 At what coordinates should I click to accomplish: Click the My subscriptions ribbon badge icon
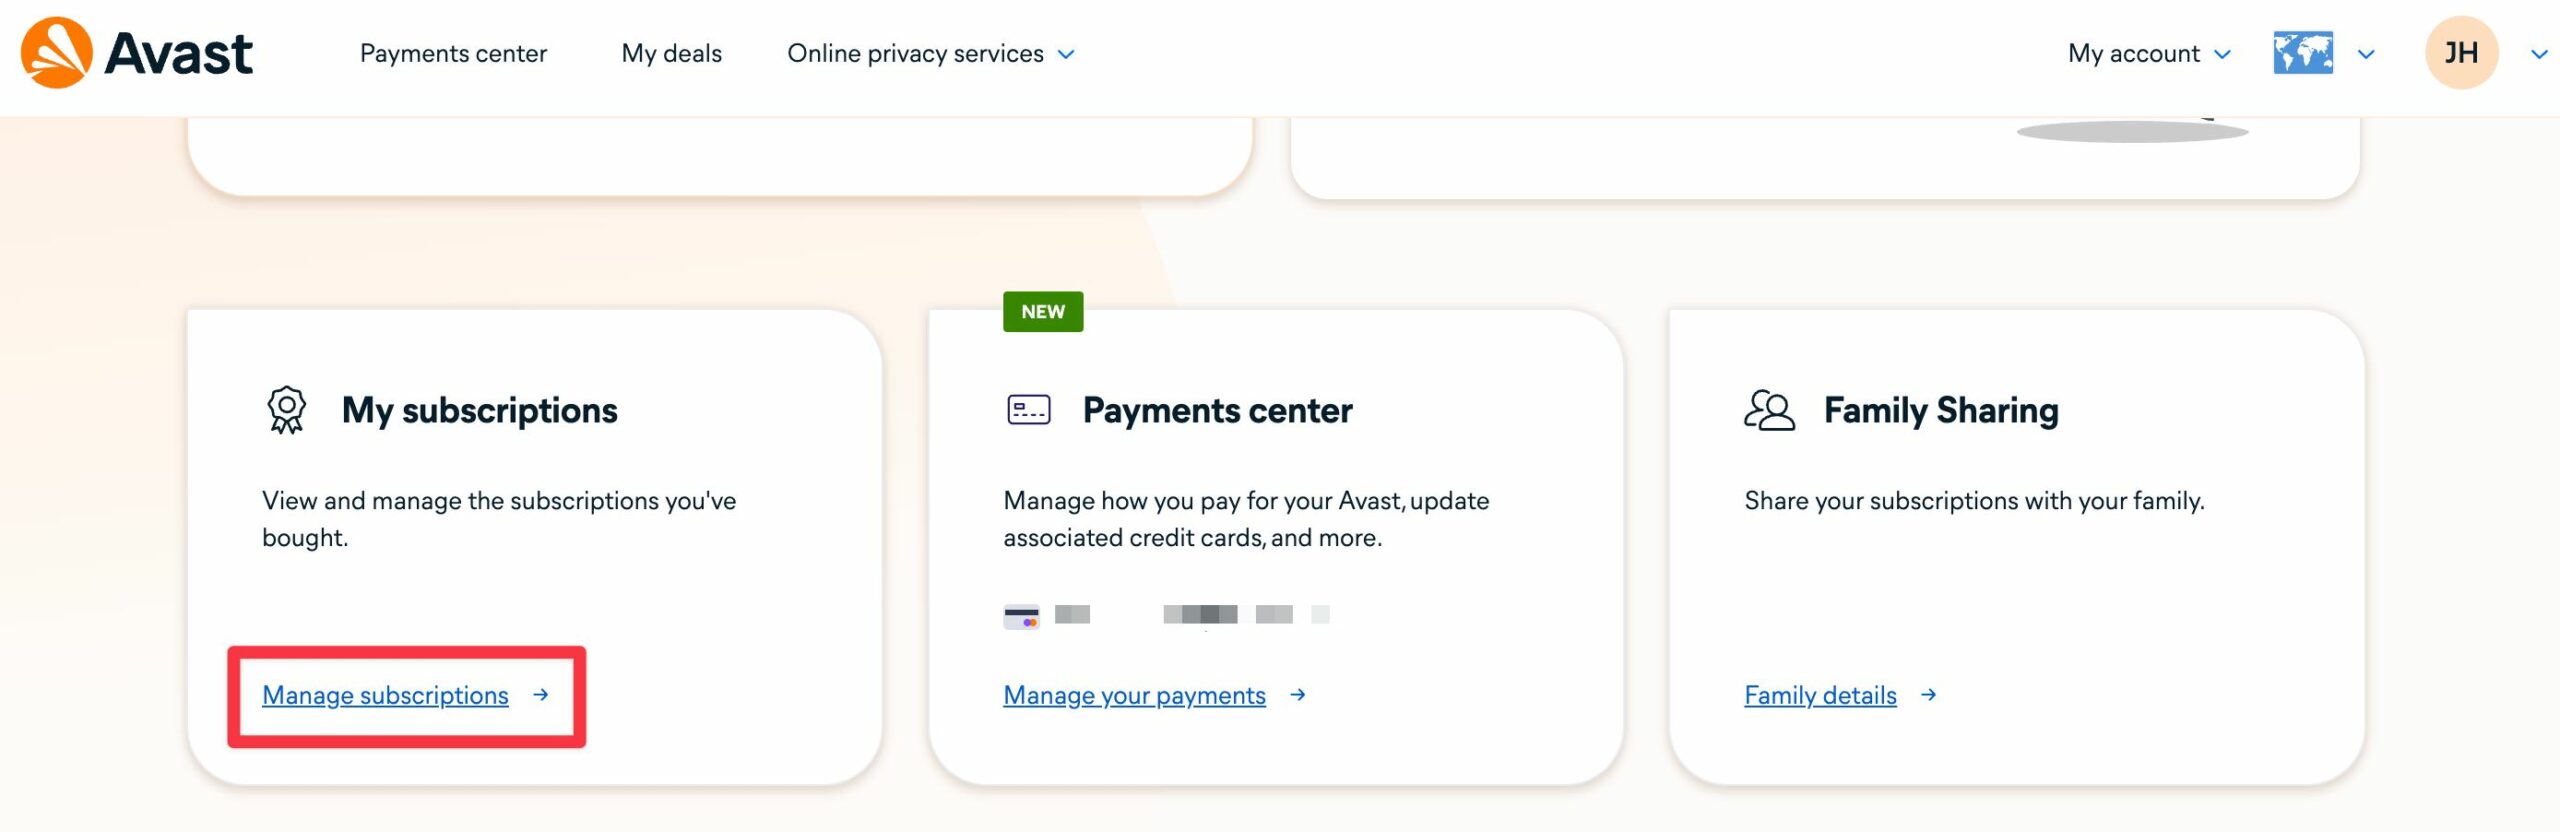[287, 410]
